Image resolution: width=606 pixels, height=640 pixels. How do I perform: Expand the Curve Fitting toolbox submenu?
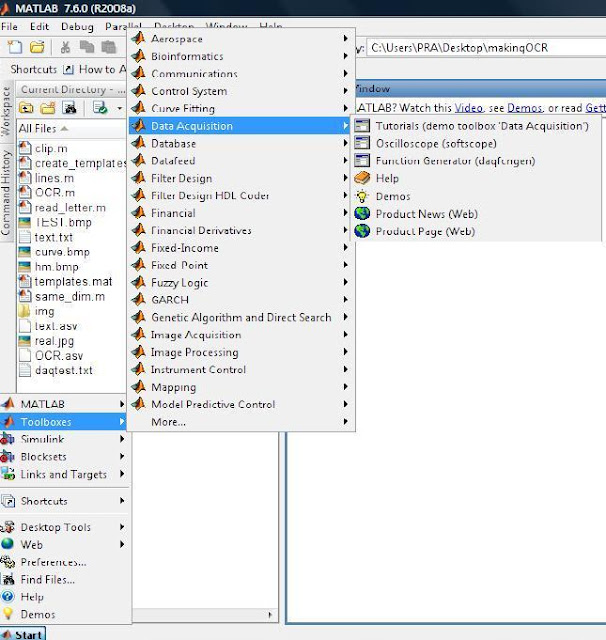240,109
